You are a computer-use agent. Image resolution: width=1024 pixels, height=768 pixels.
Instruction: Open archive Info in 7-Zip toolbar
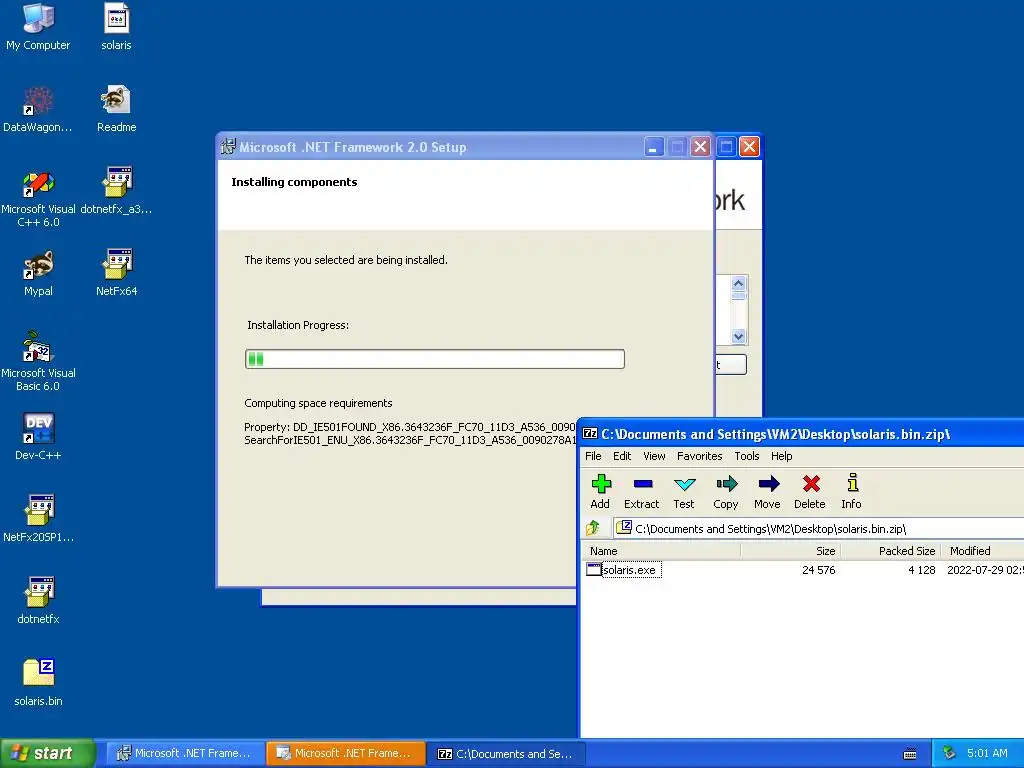[x=852, y=491]
